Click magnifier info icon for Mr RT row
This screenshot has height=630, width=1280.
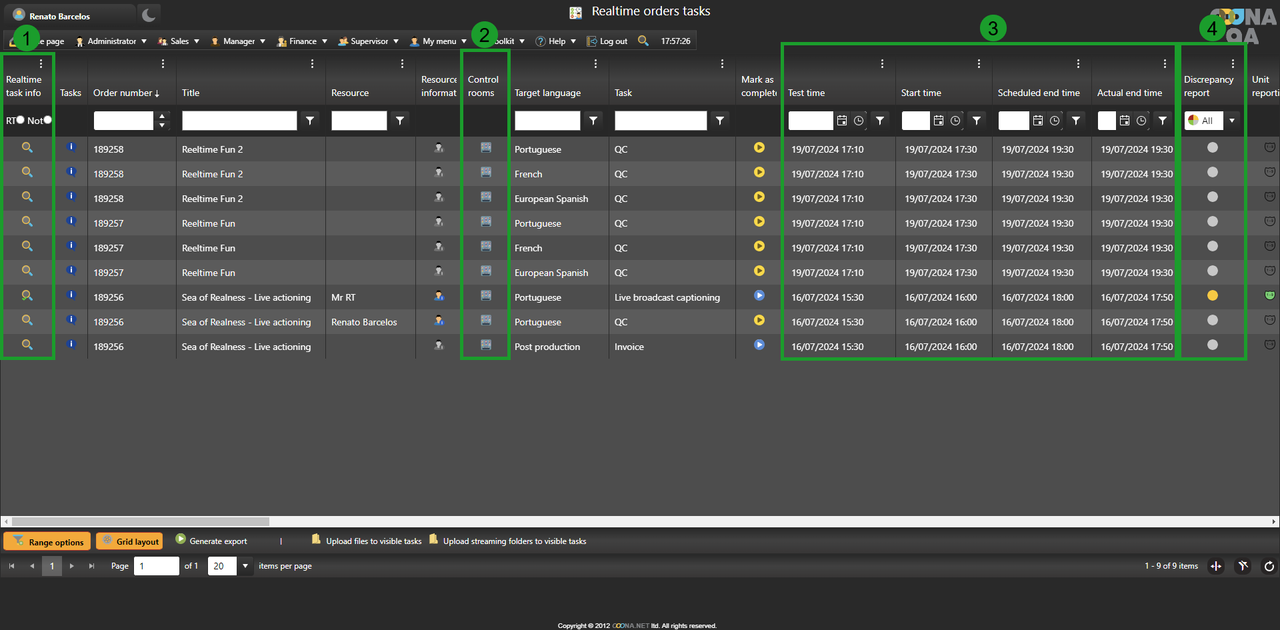tap(28, 296)
